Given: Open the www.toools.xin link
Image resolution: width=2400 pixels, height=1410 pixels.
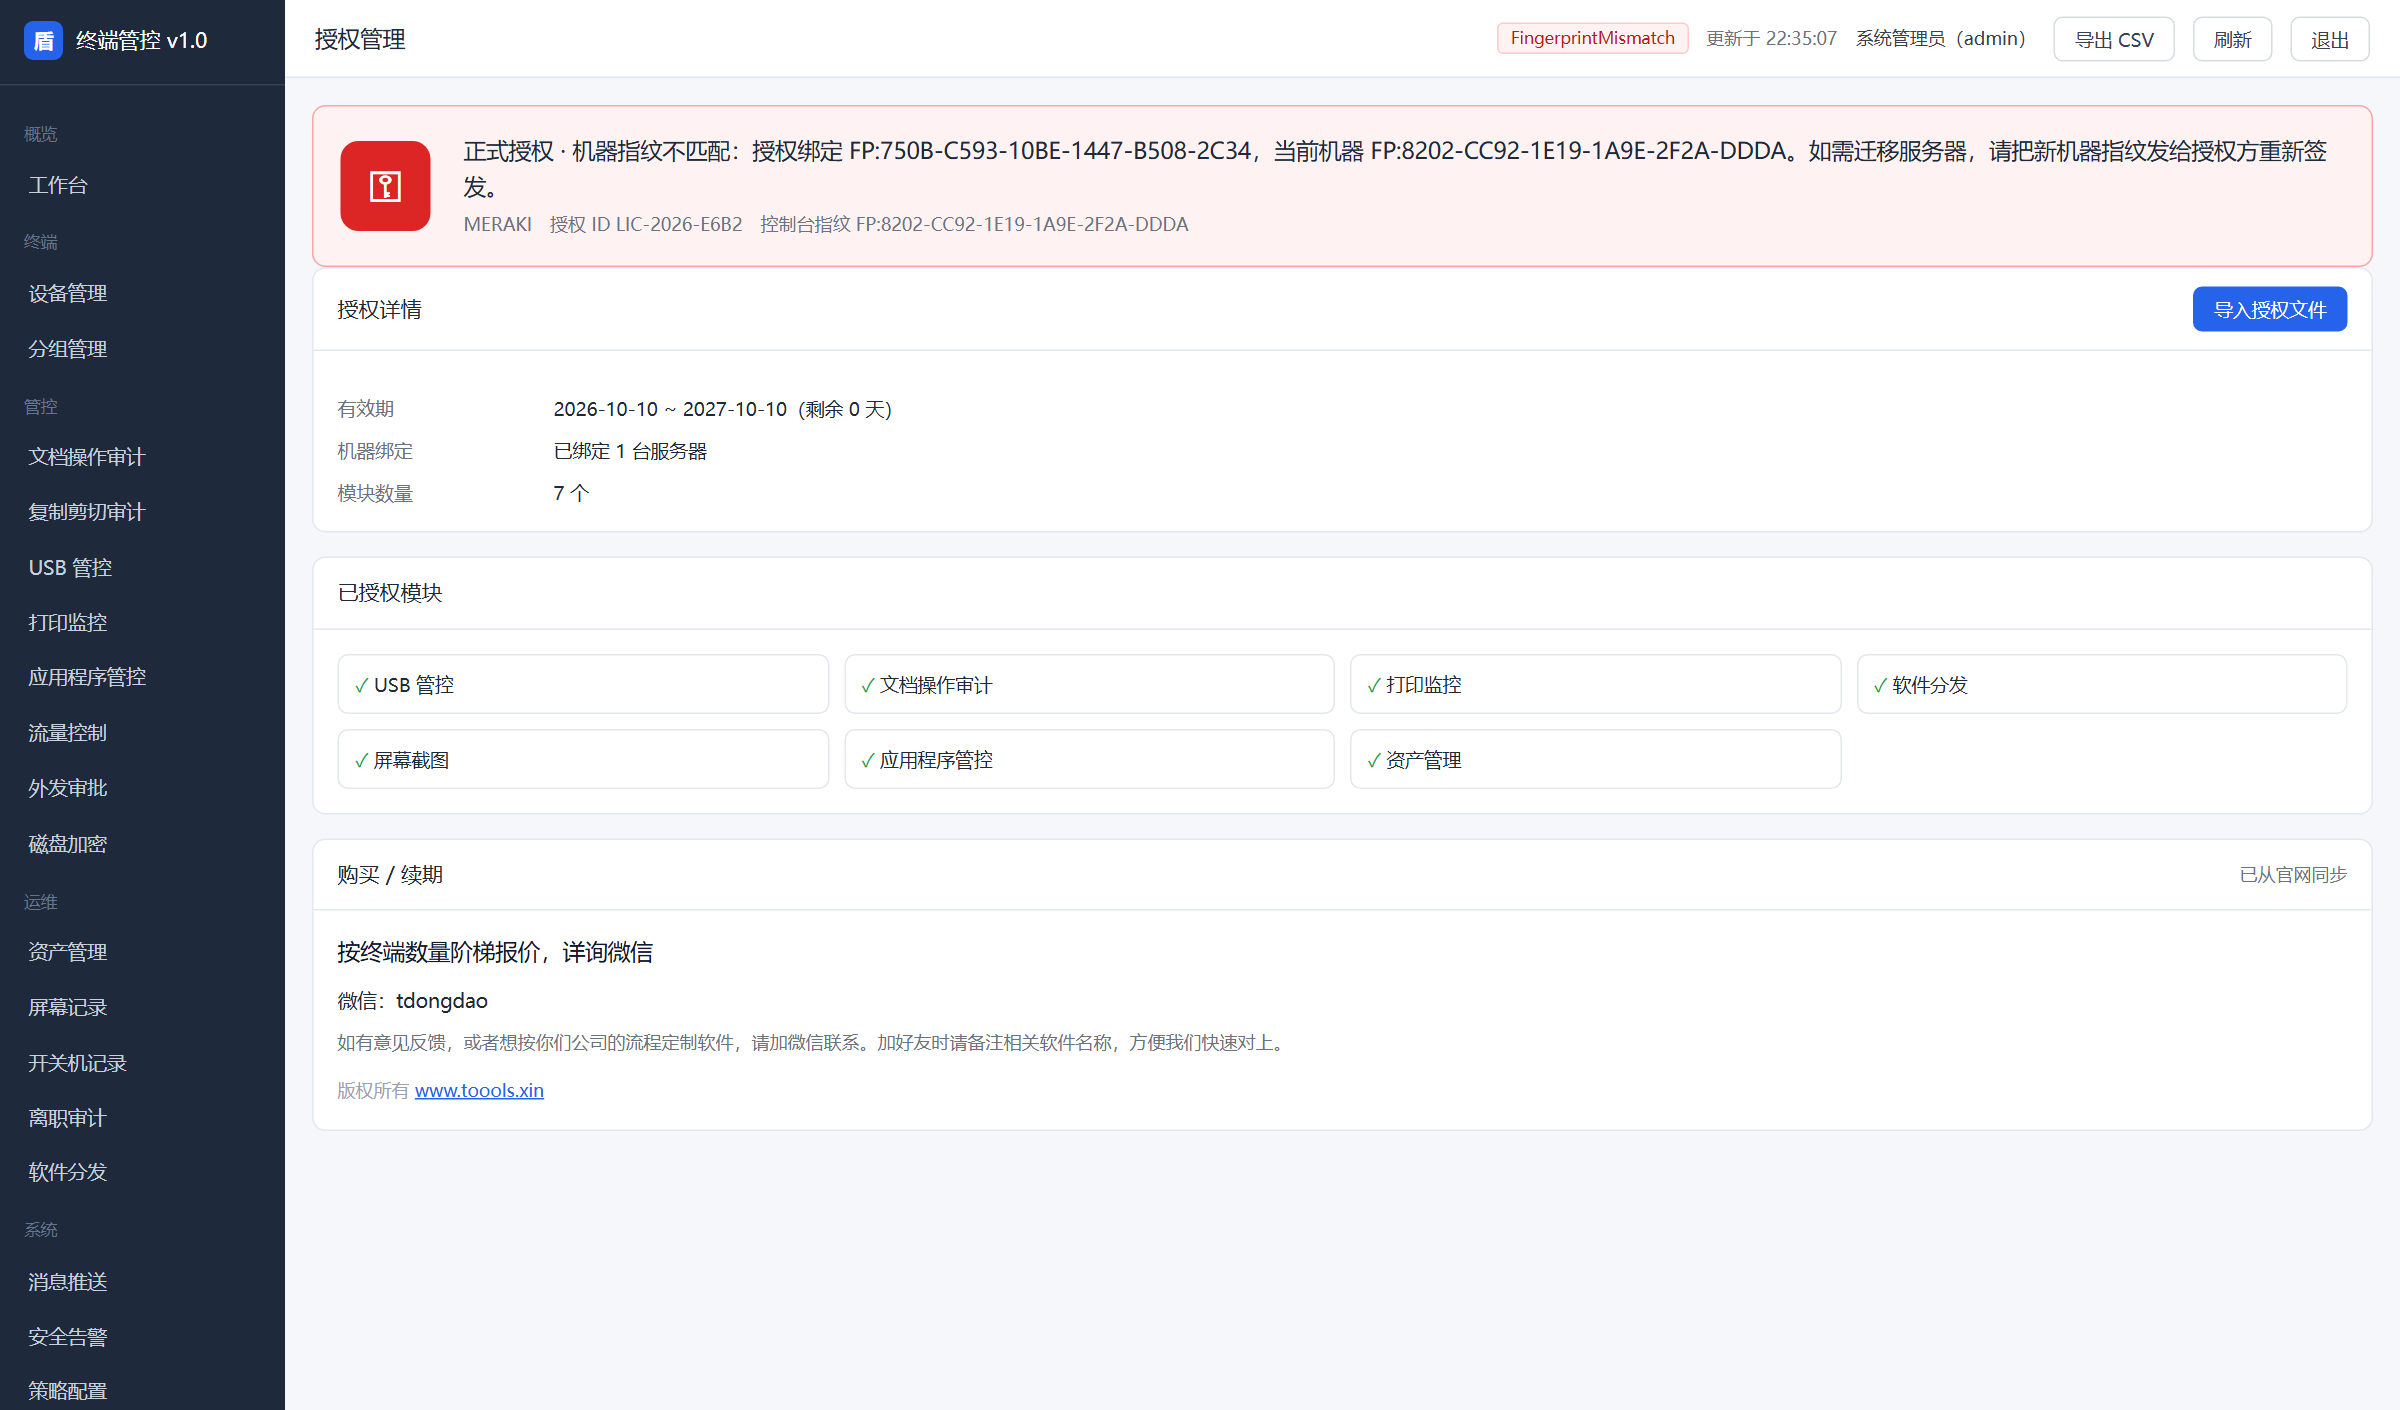Looking at the screenshot, I should [x=479, y=1090].
